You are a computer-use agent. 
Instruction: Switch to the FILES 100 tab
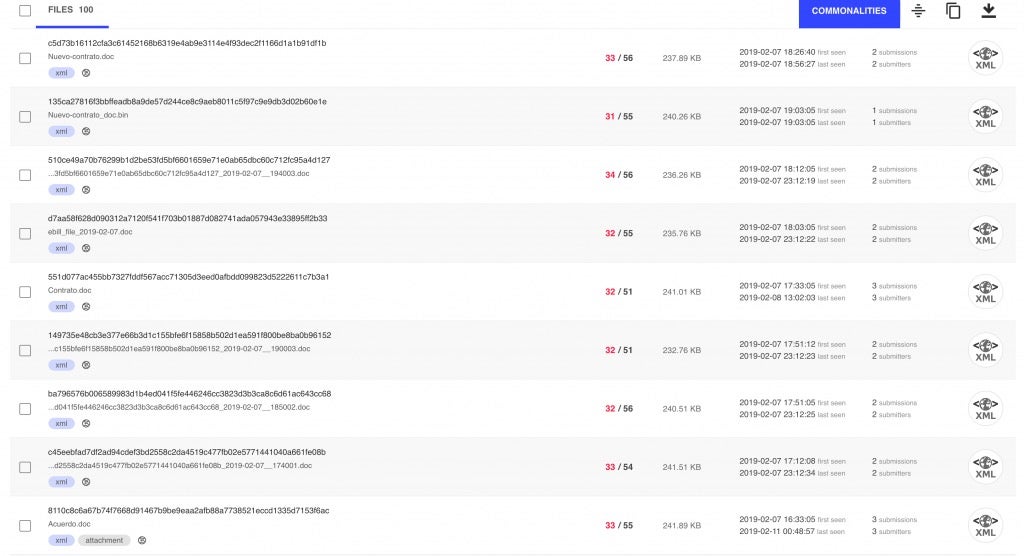71,11
